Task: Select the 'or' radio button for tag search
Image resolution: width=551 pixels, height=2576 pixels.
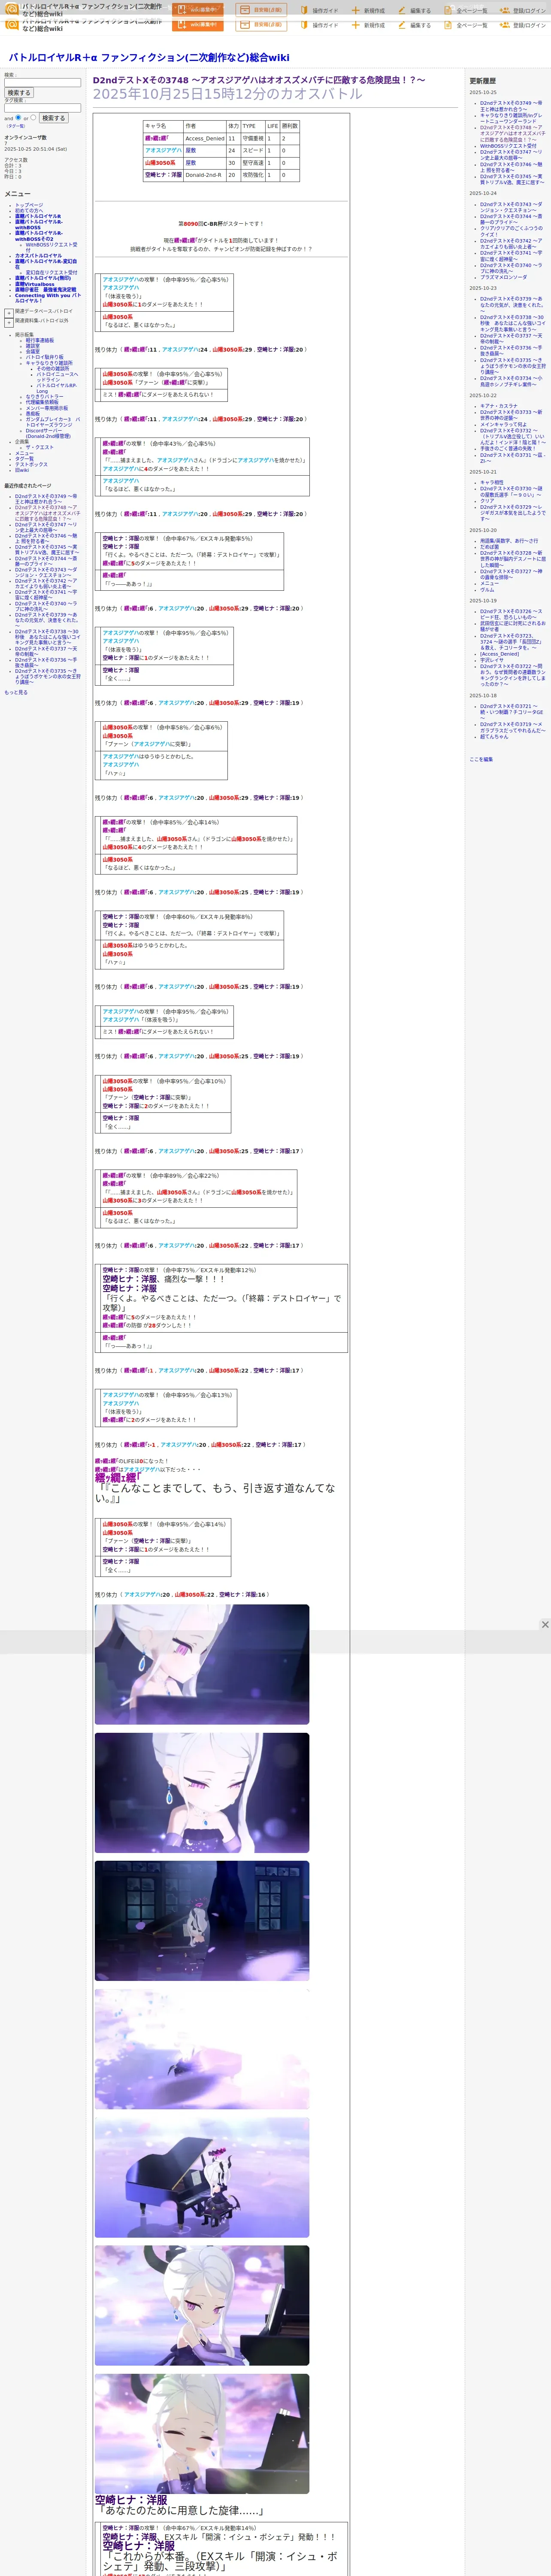Action: (x=34, y=118)
